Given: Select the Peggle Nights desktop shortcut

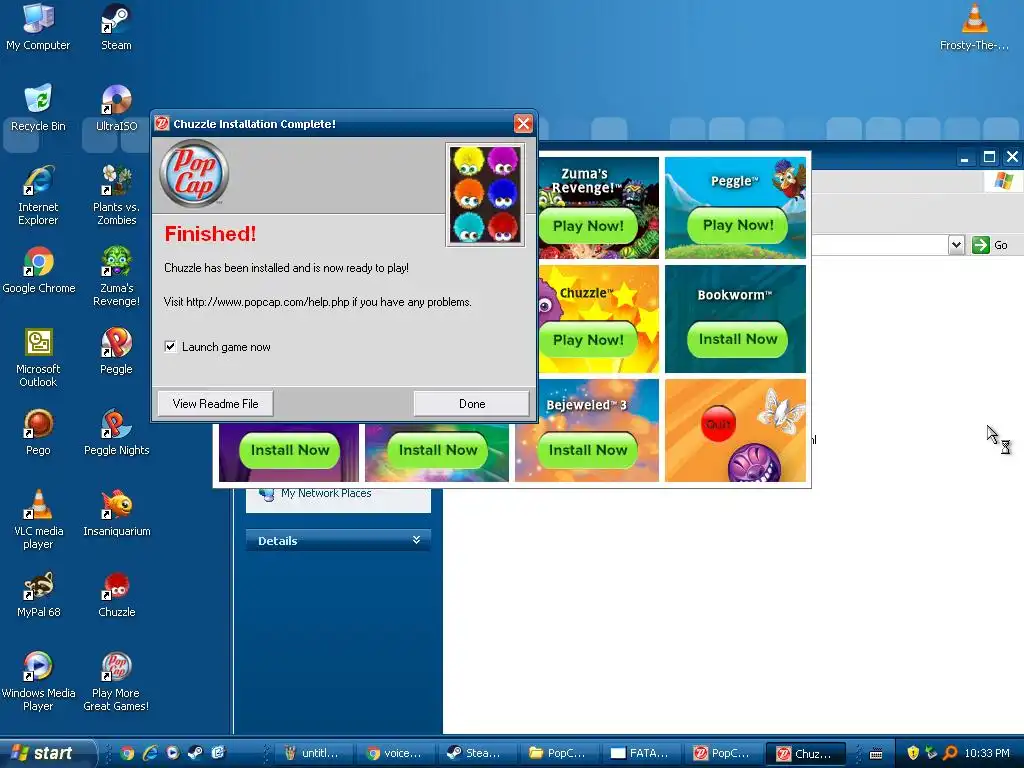Looking at the screenshot, I should coord(116,432).
